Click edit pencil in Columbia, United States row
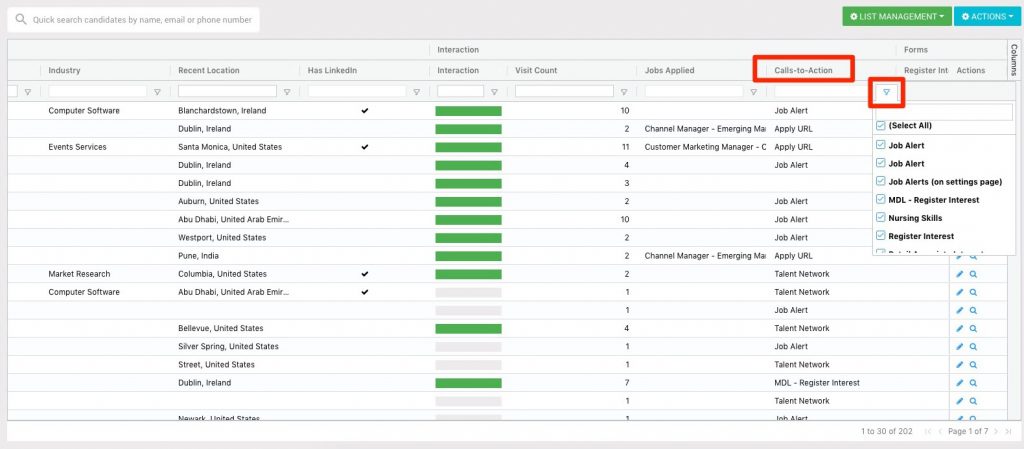 click(x=960, y=274)
